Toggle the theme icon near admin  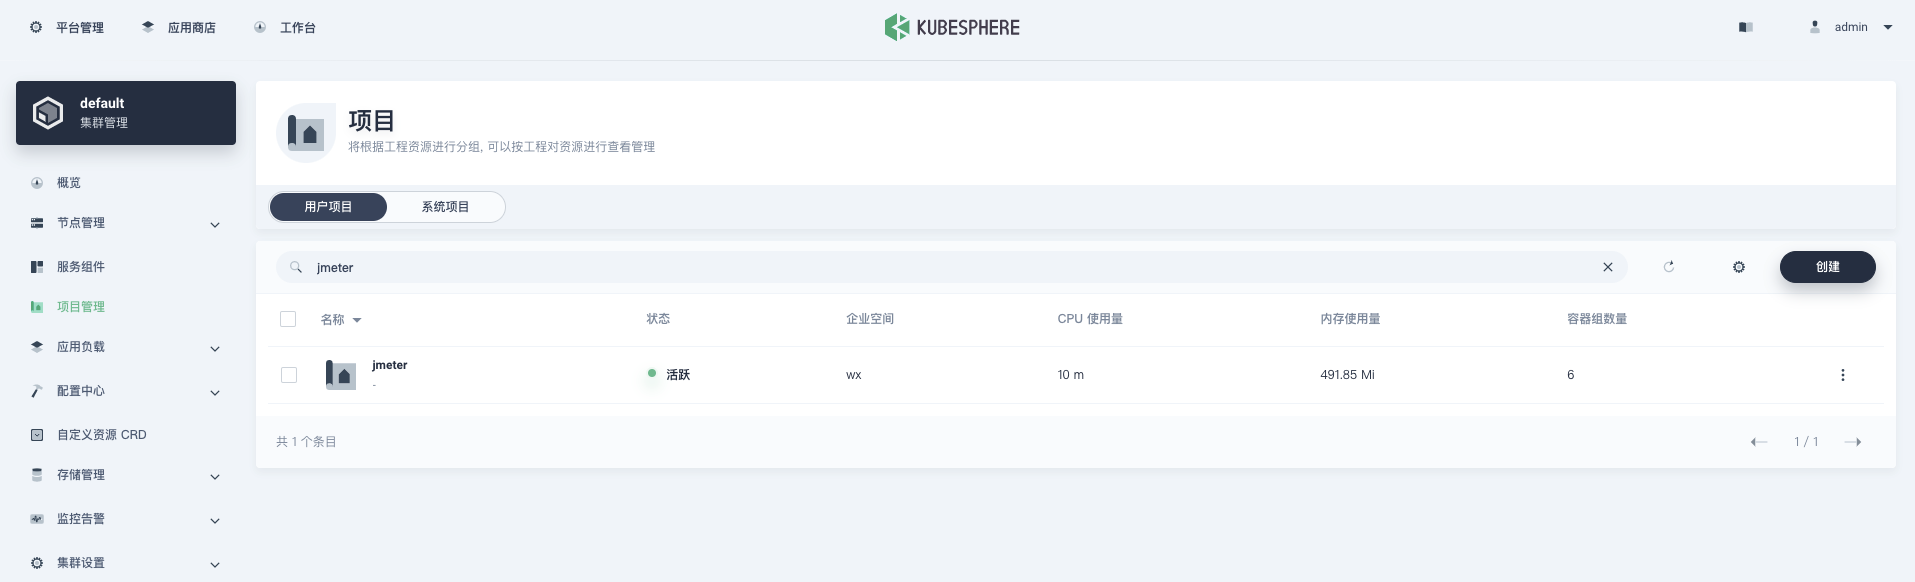(1746, 27)
